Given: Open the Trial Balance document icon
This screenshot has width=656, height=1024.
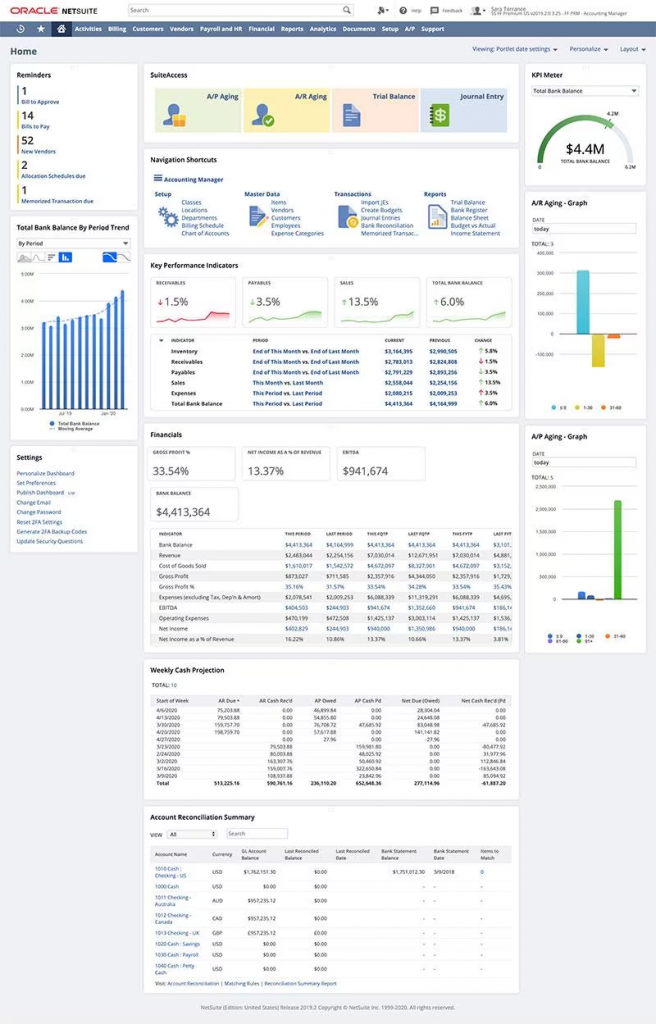Looking at the screenshot, I should (352, 116).
